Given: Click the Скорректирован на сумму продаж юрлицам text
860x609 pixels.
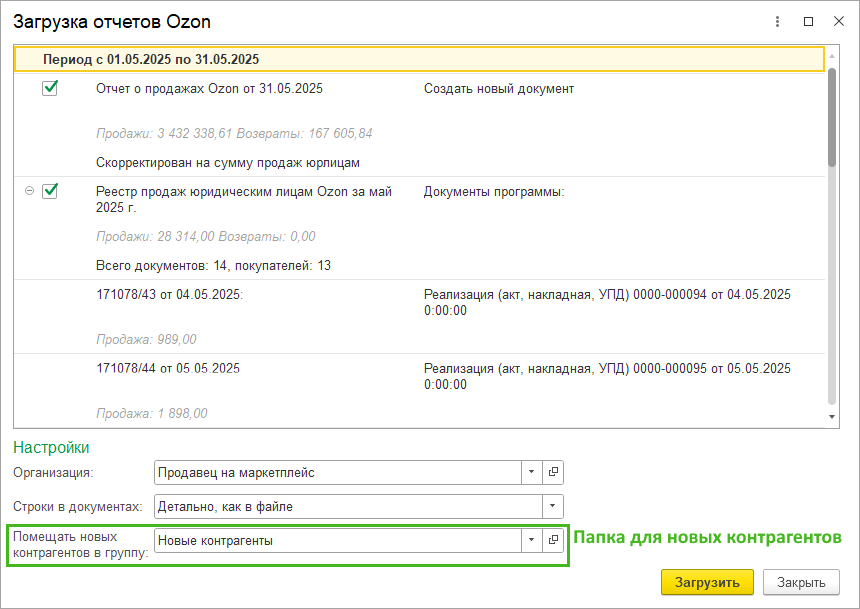Looking at the screenshot, I should (228, 163).
